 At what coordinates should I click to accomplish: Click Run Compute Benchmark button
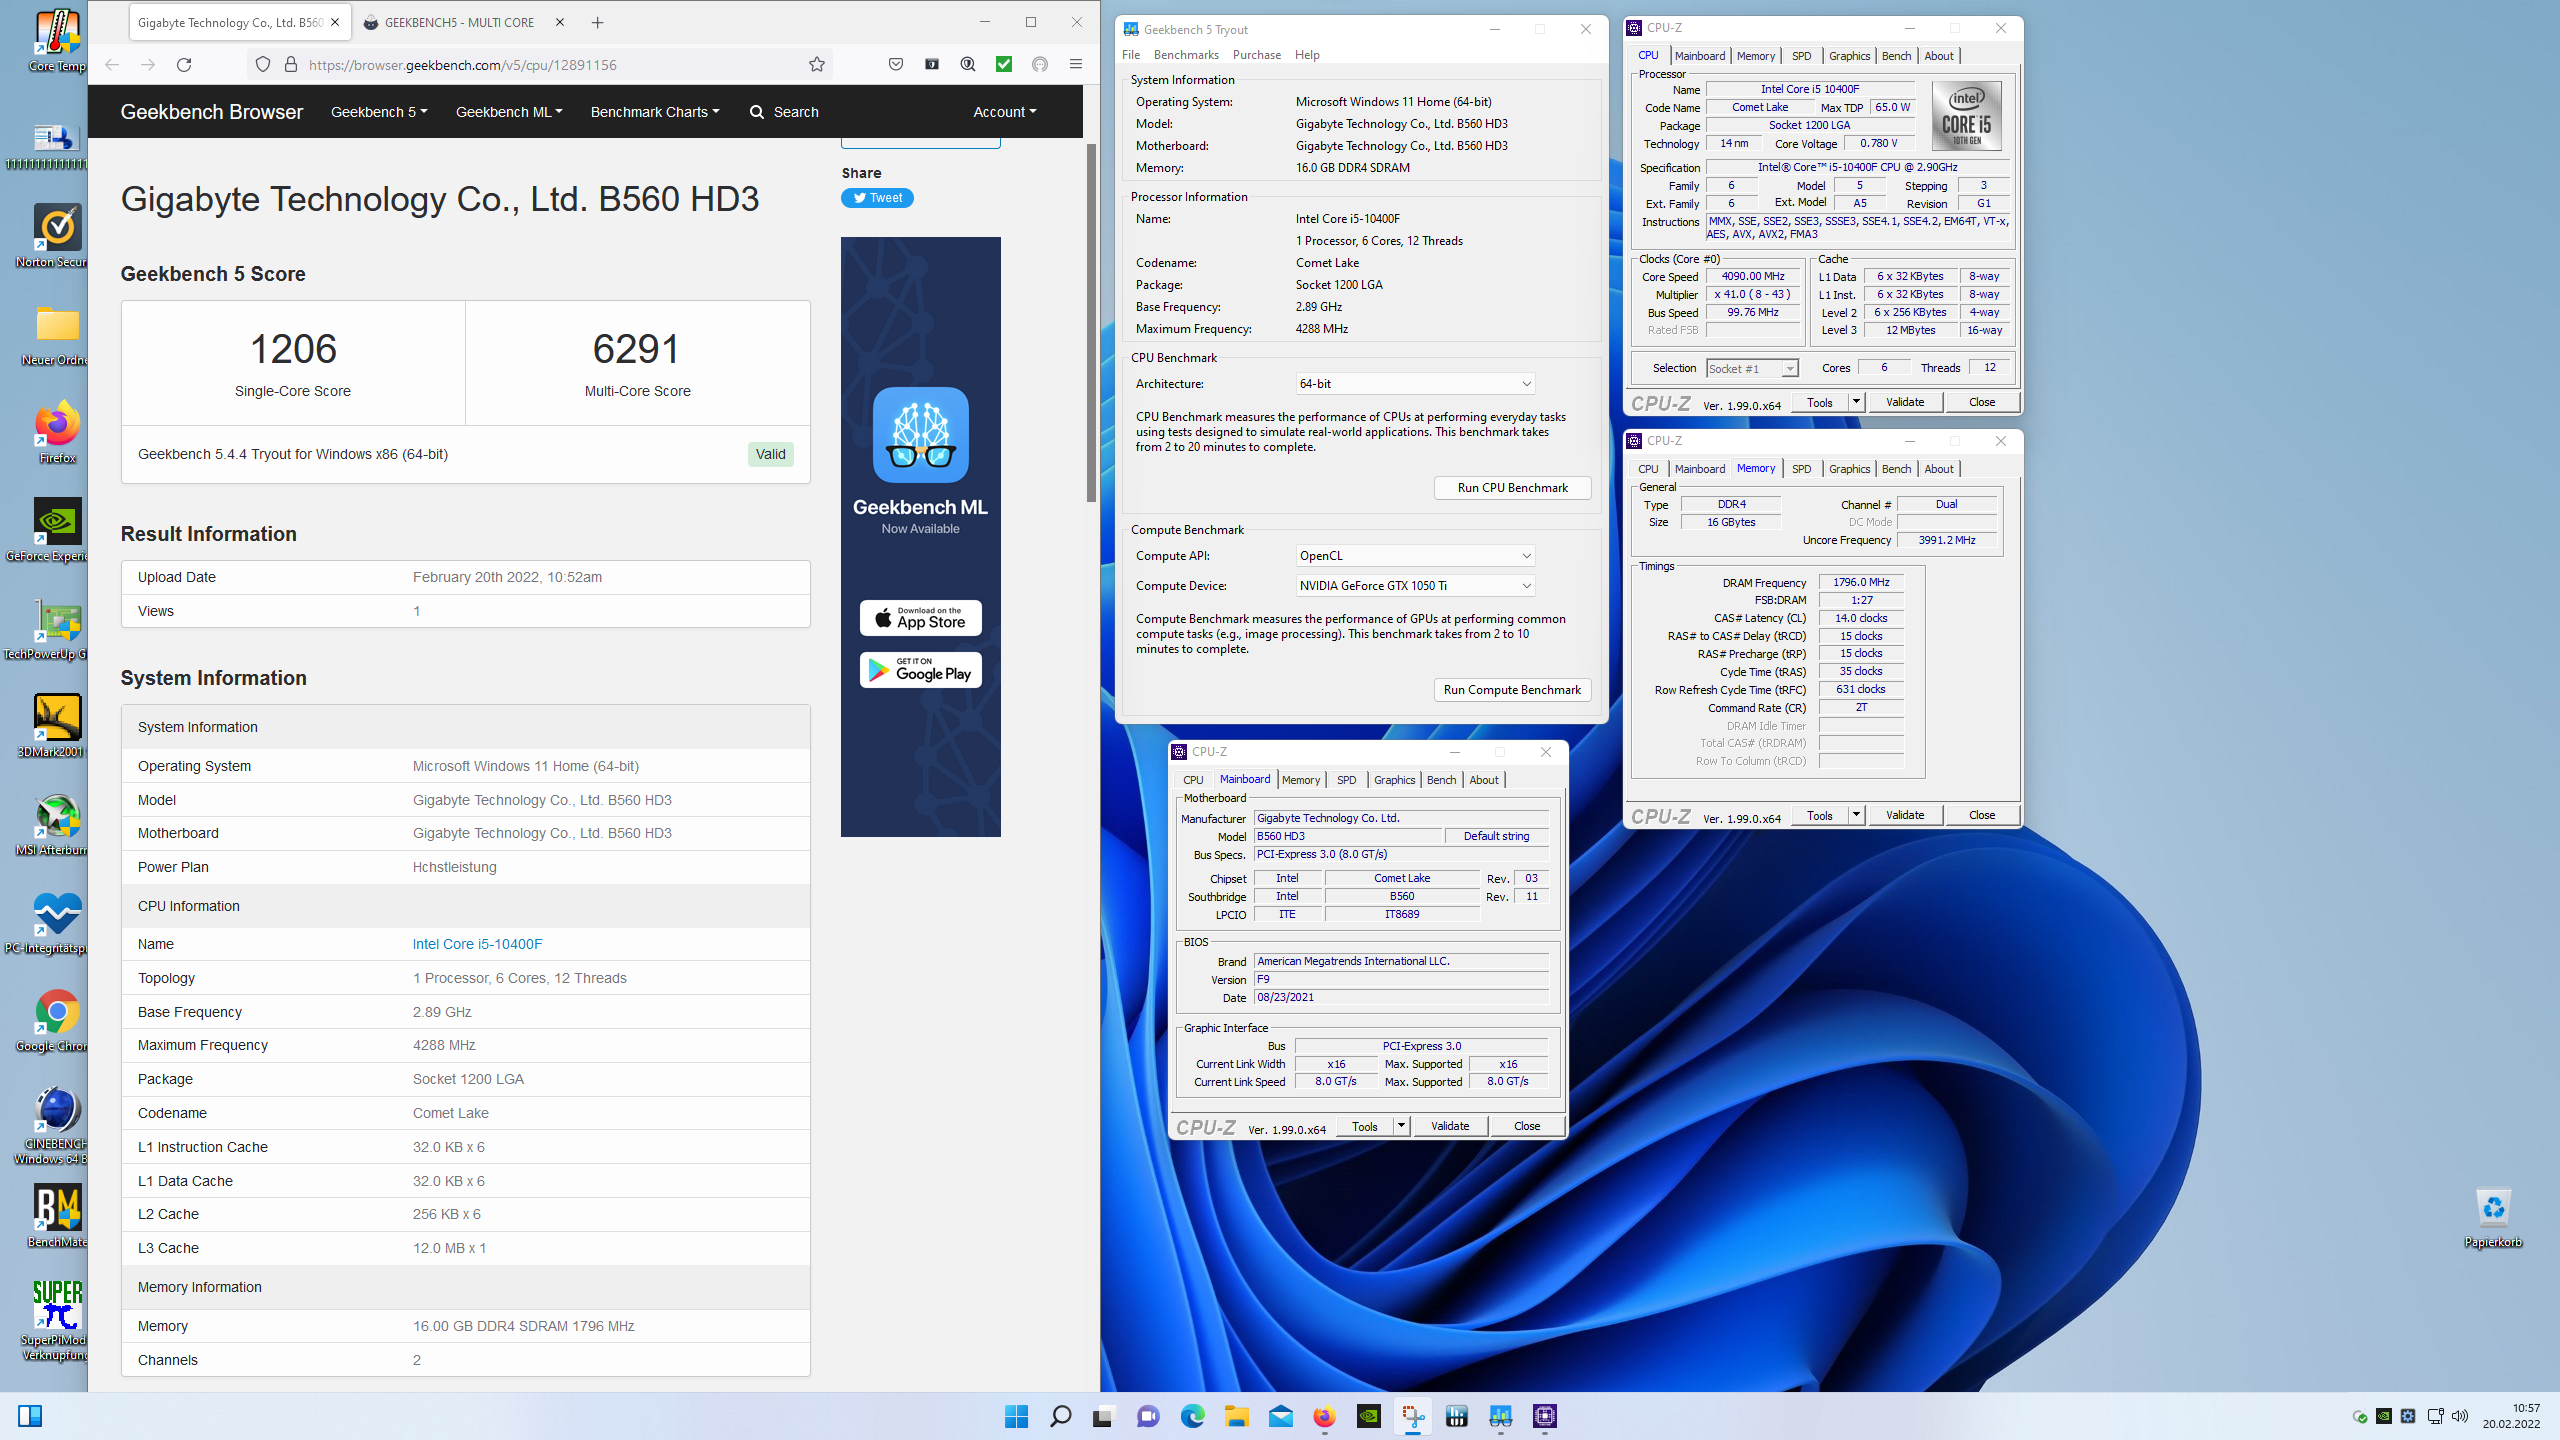[x=1512, y=690]
